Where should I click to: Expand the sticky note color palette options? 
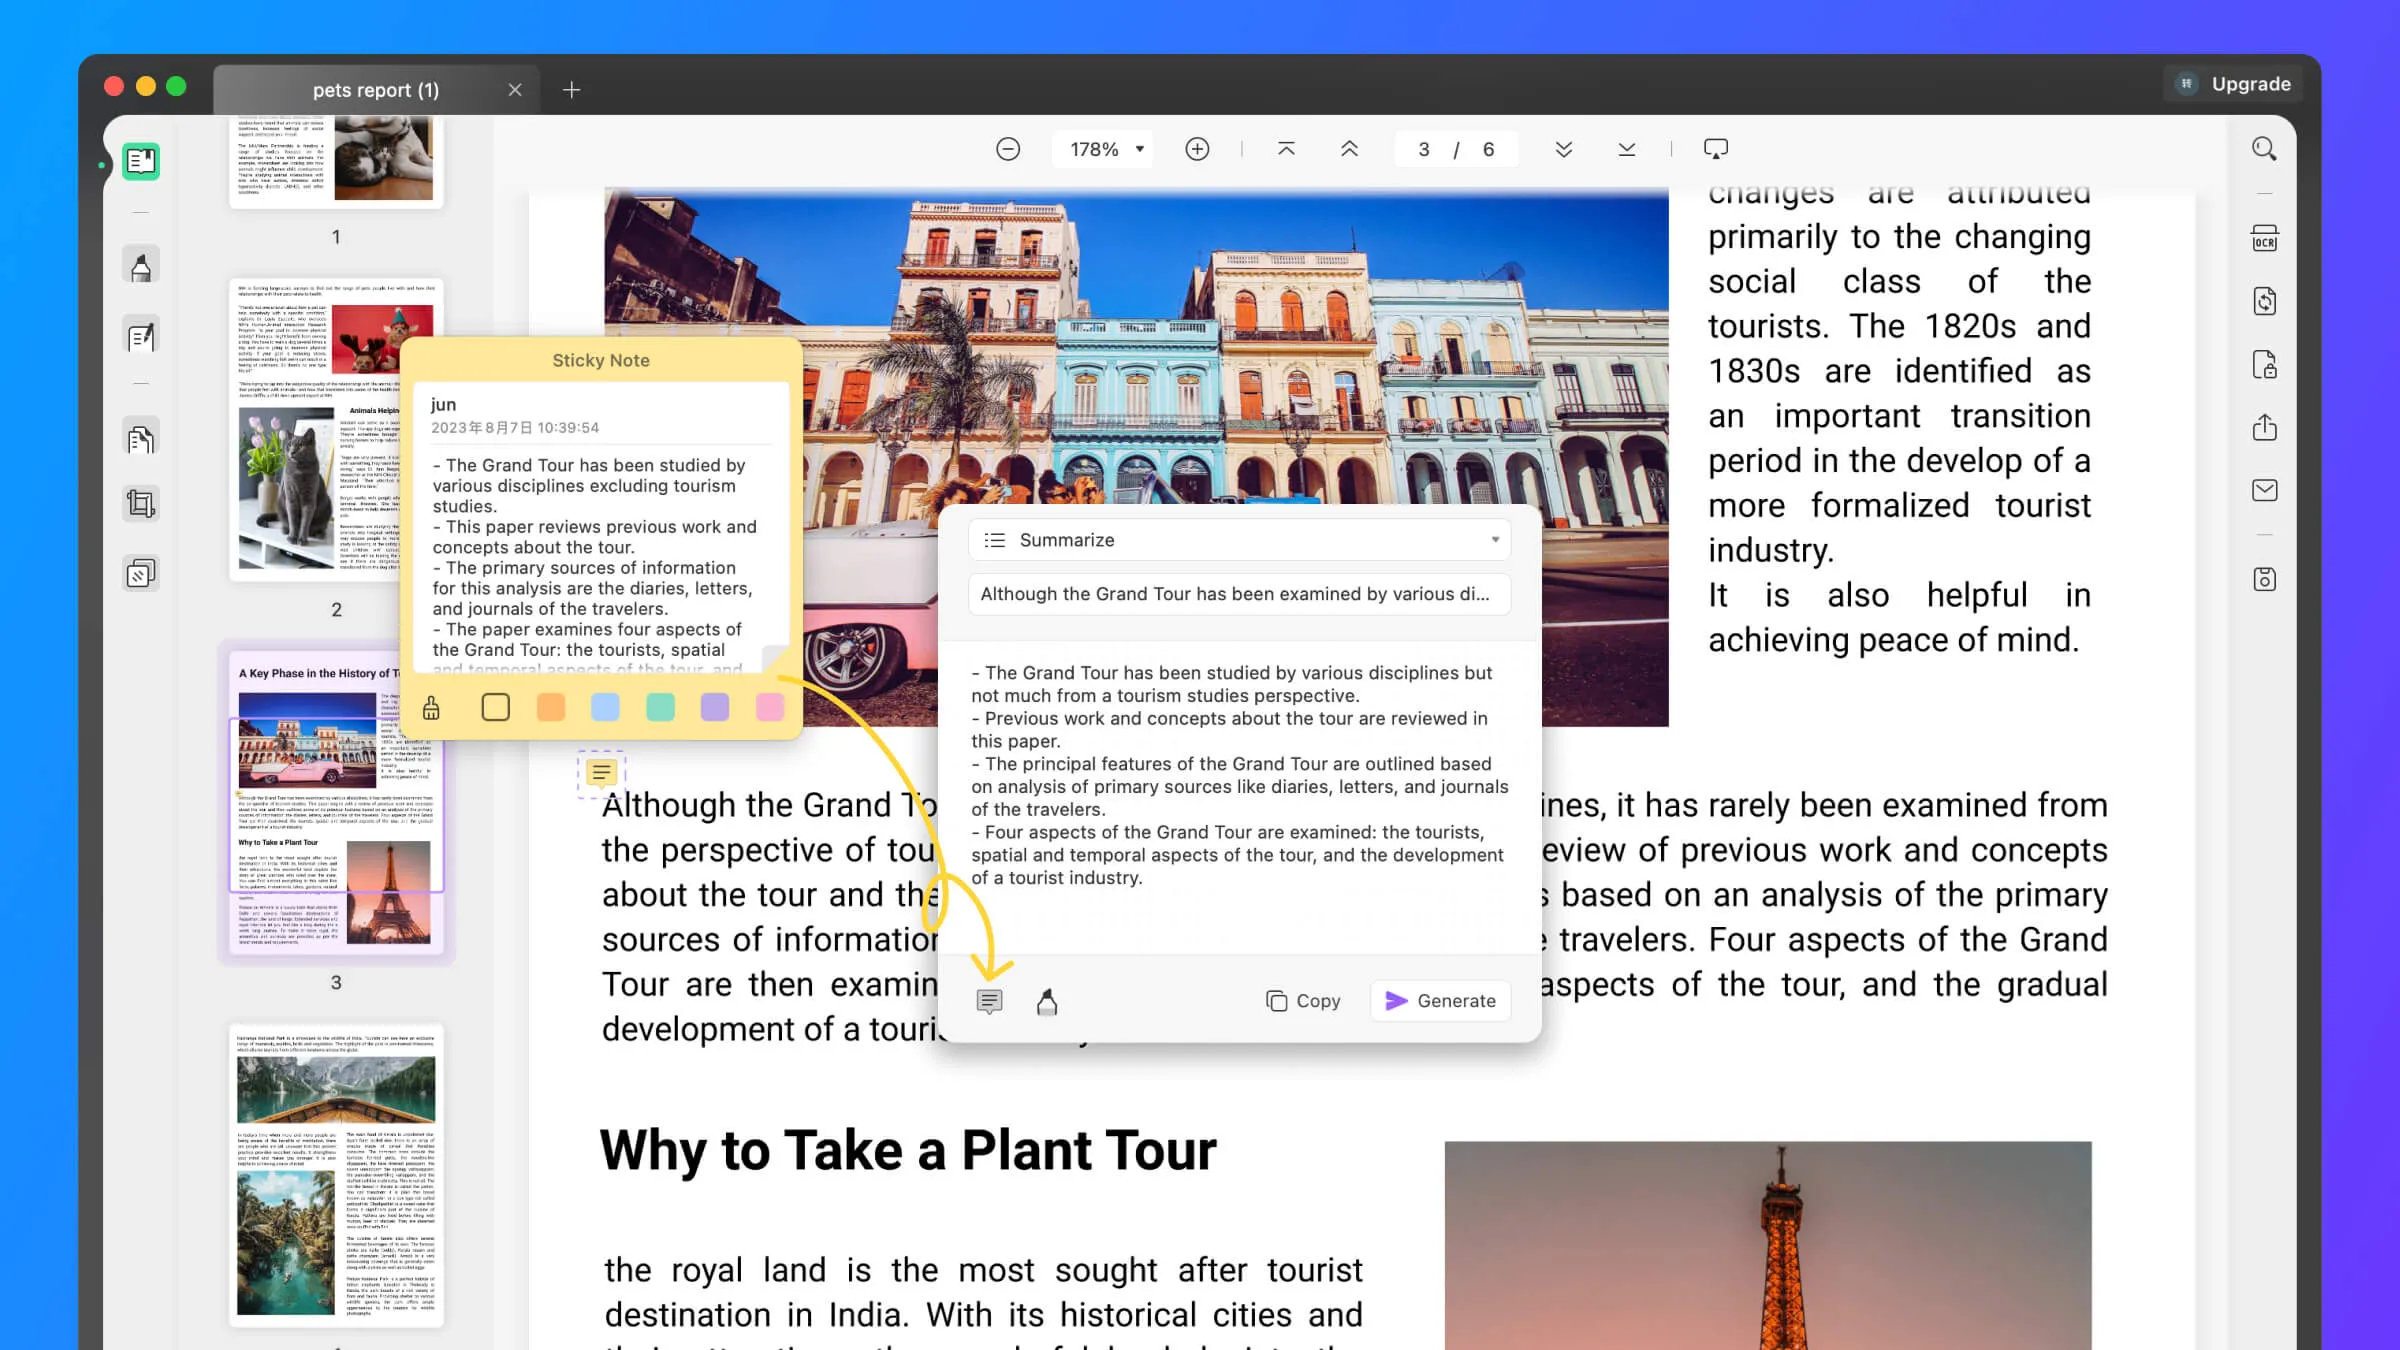(x=432, y=707)
